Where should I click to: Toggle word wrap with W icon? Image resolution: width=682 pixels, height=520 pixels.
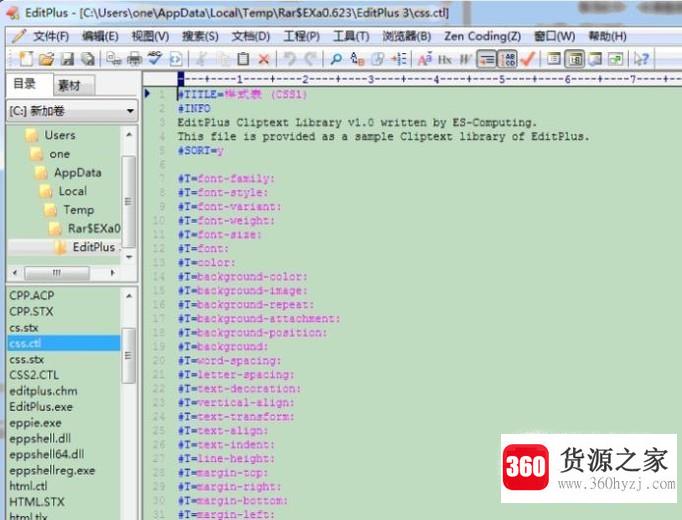(x=465, y=59)
